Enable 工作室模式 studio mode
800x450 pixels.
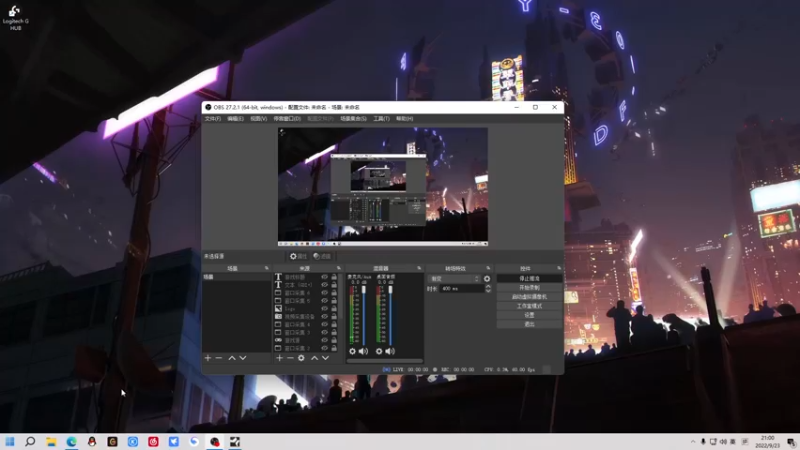click(x=529, y=306)
